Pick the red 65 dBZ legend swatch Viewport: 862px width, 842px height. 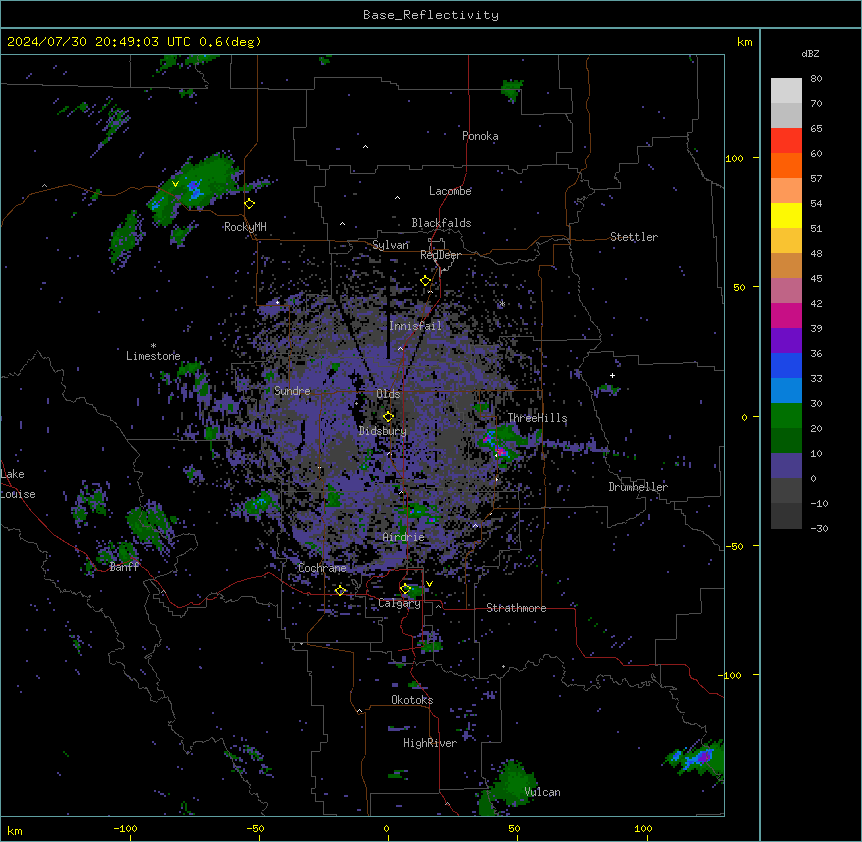[786, 140]
